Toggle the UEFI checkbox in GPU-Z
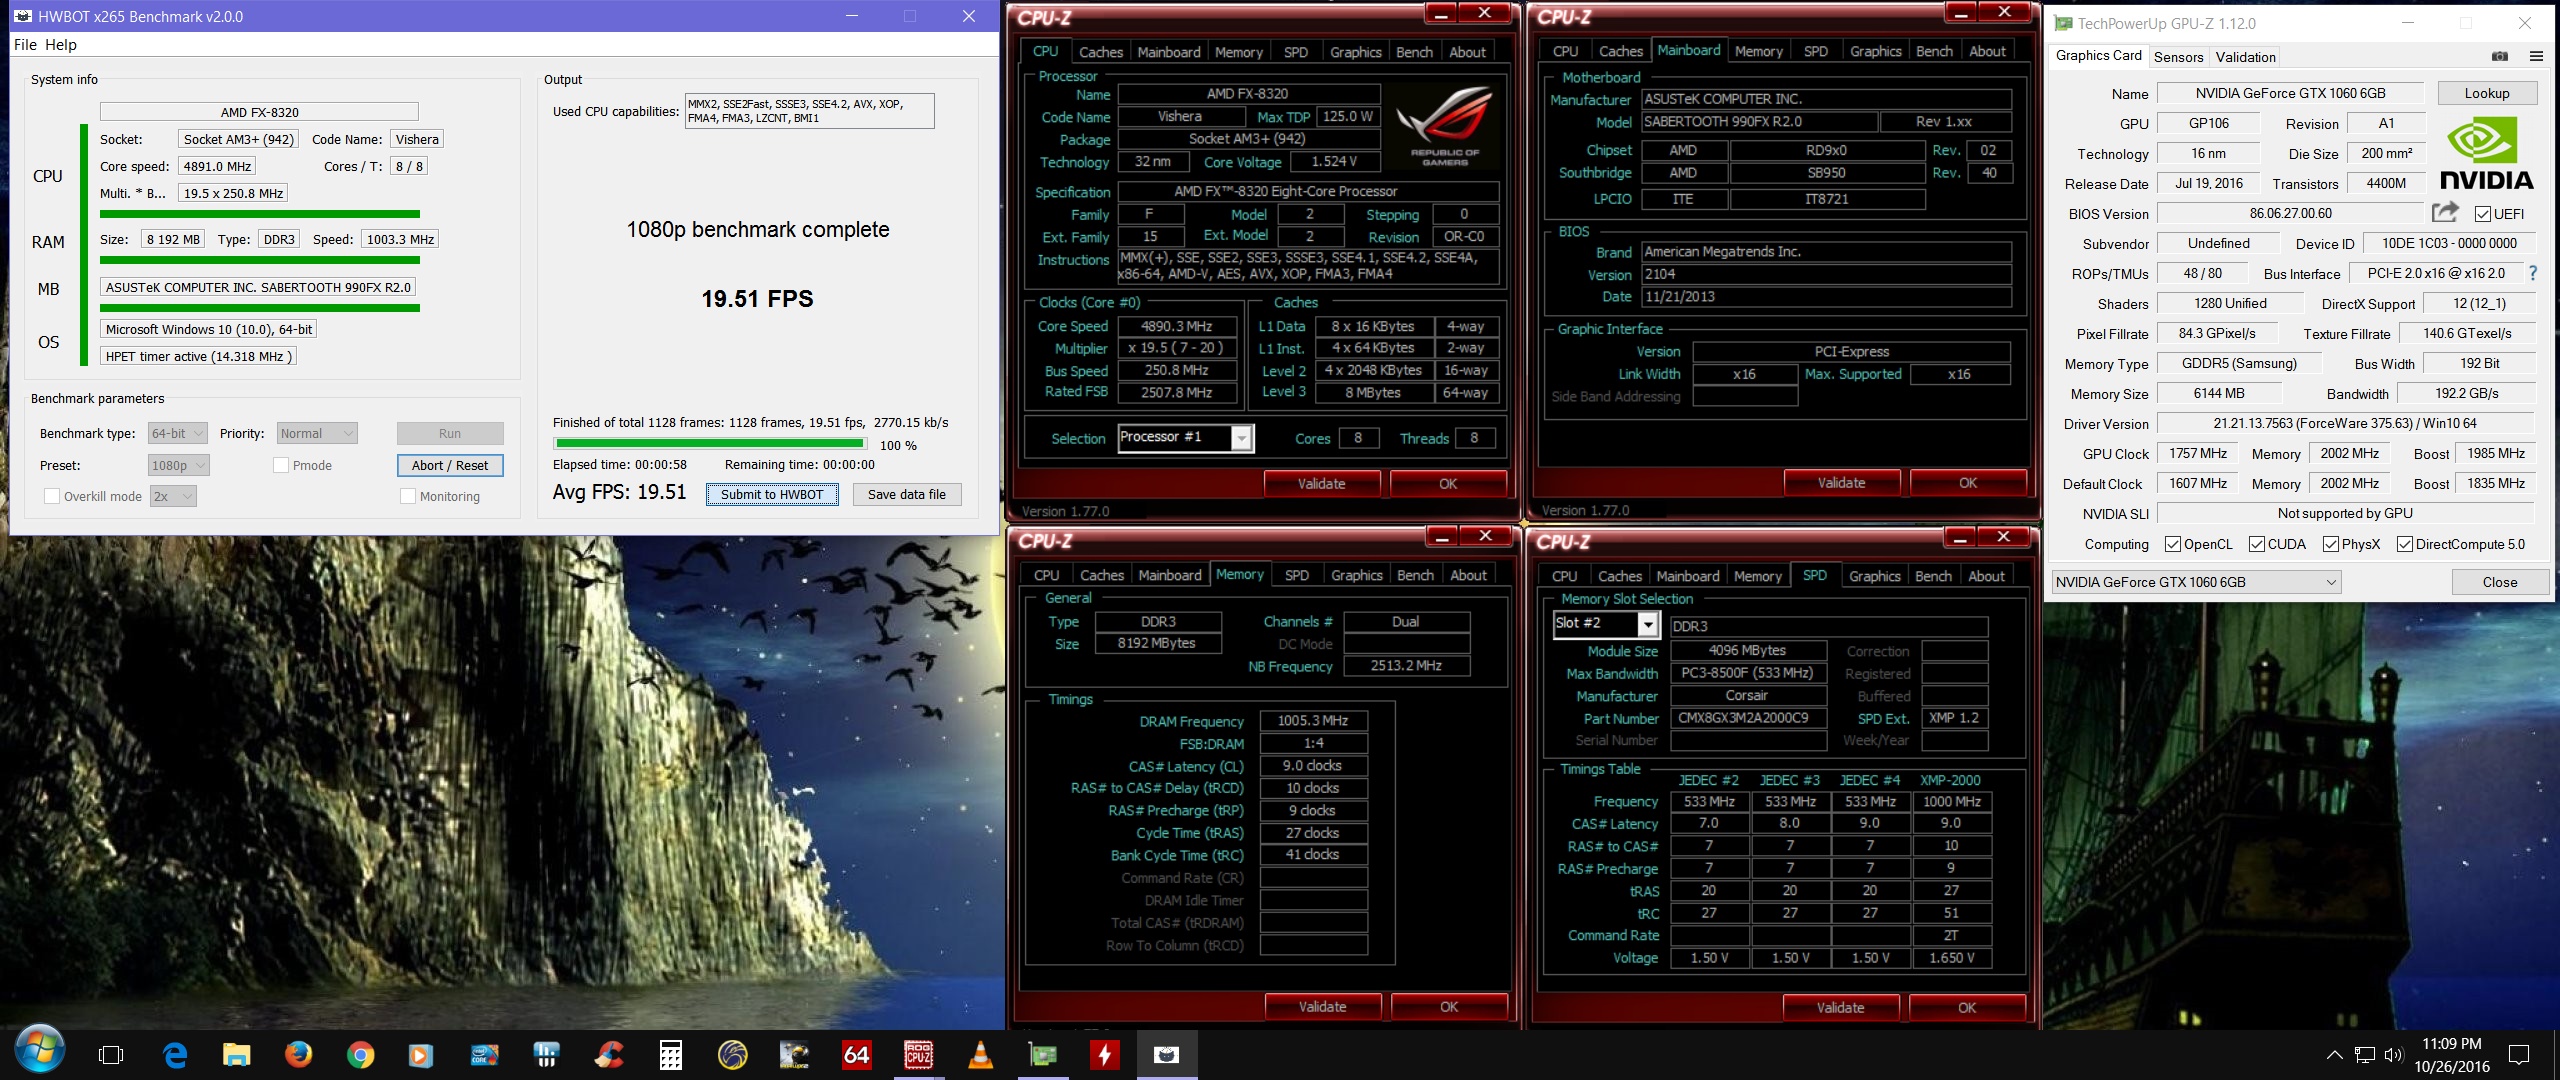 click(2483, 214)
